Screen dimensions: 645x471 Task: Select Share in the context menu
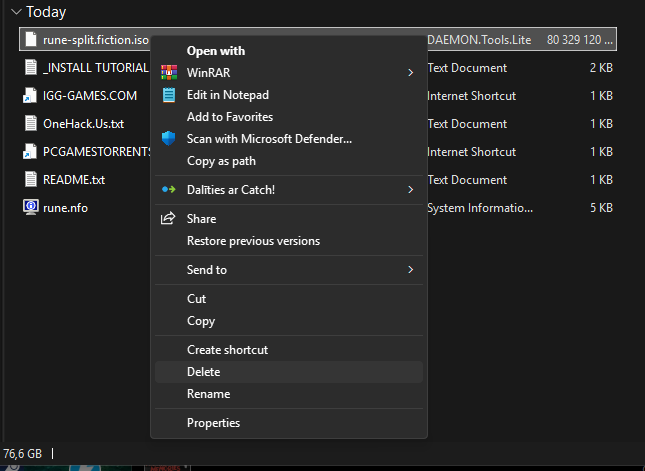(289, 219)
